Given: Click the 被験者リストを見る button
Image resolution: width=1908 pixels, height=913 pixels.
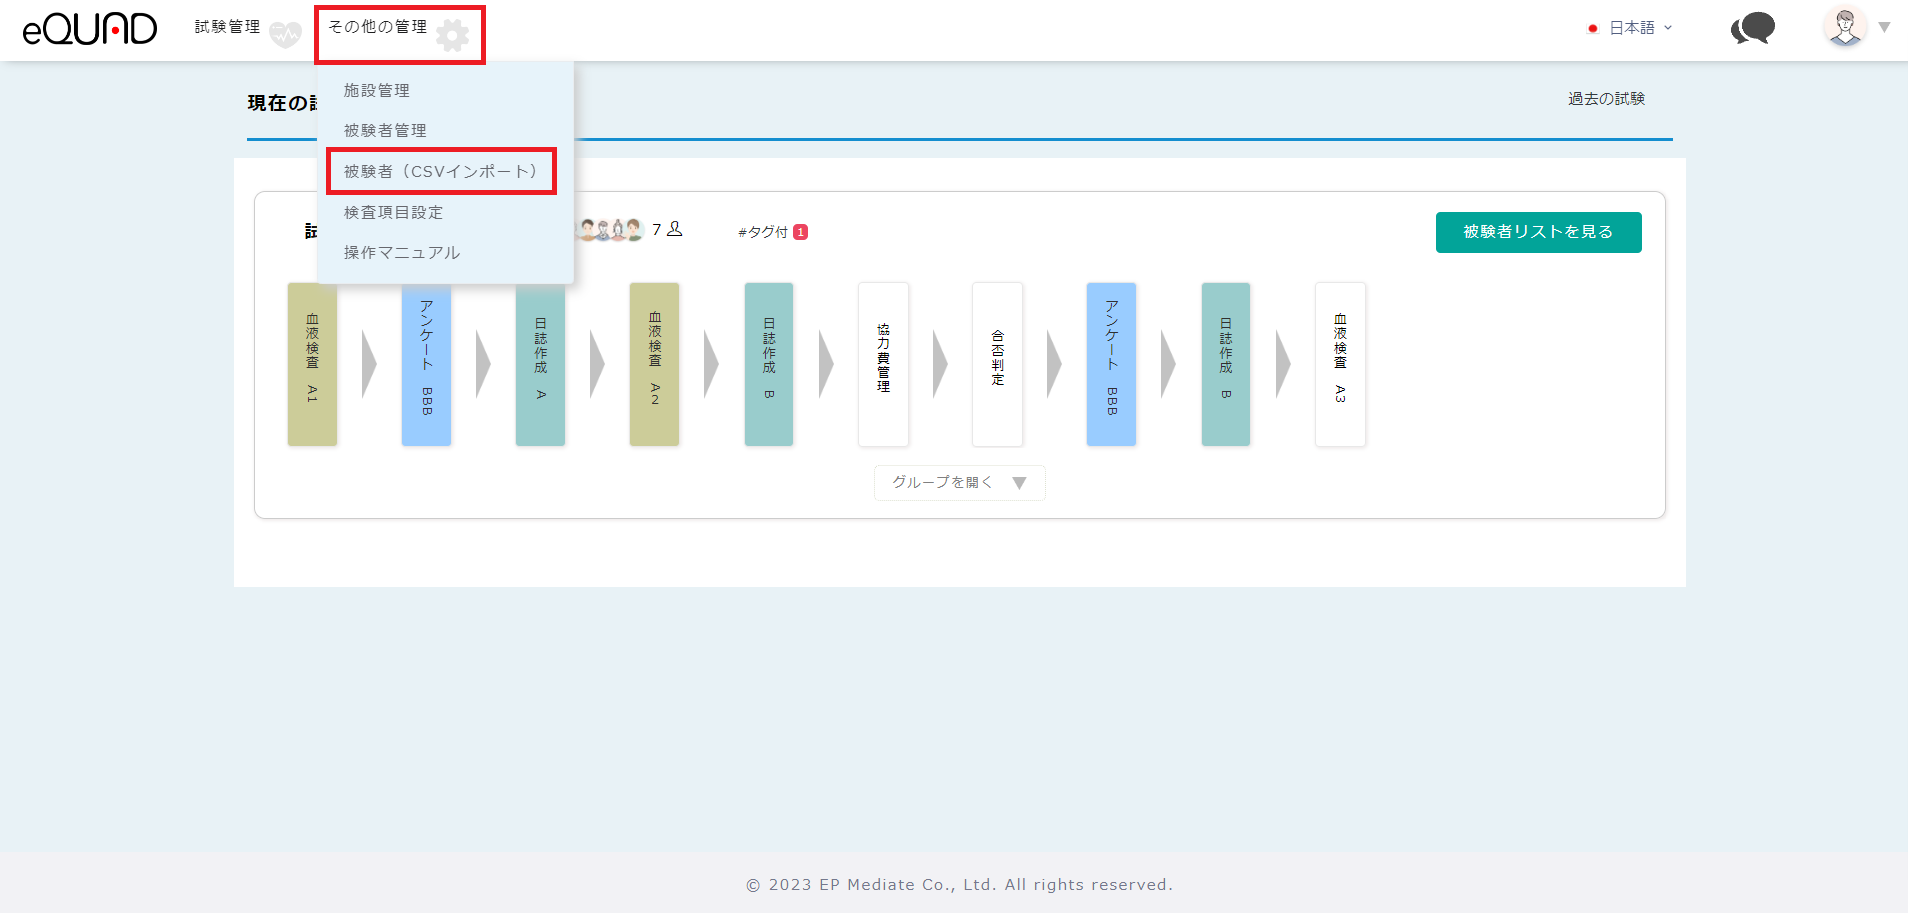Looking at the screenshot, I should tap(1538, 232).
